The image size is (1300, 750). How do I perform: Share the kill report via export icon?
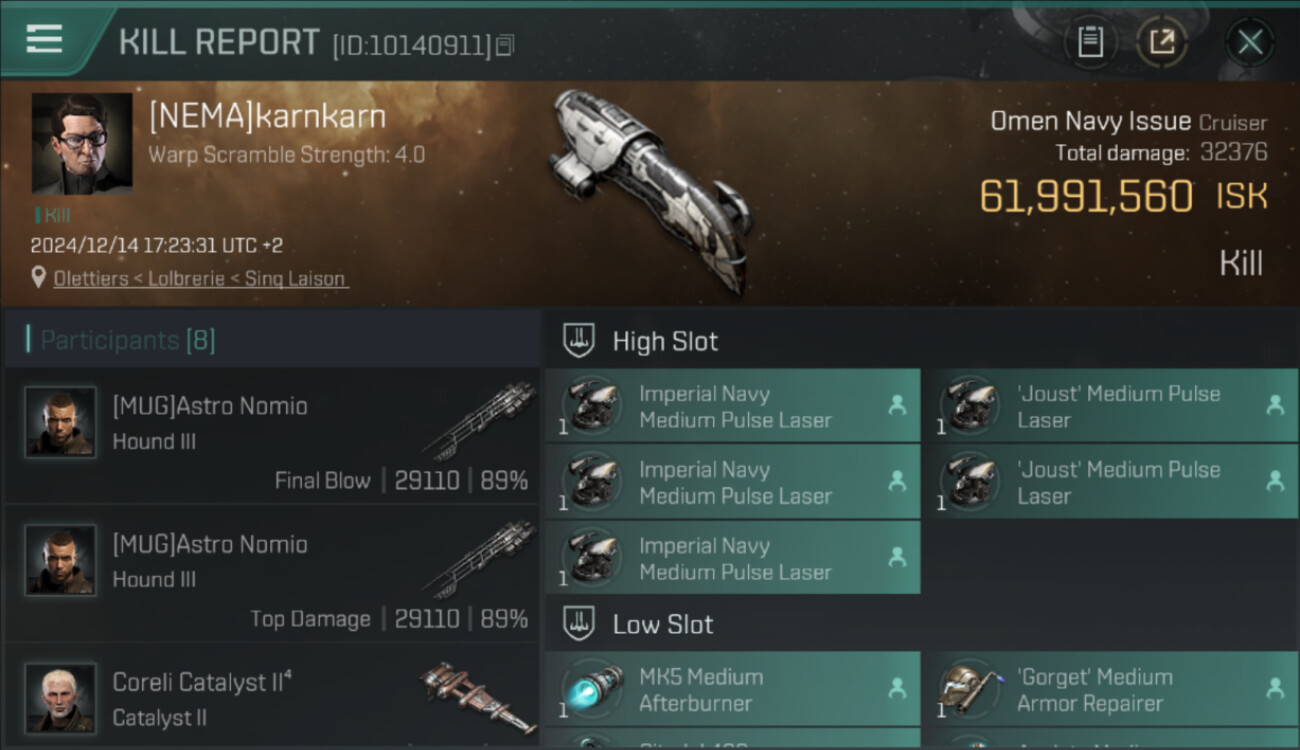pos(1162,42)
